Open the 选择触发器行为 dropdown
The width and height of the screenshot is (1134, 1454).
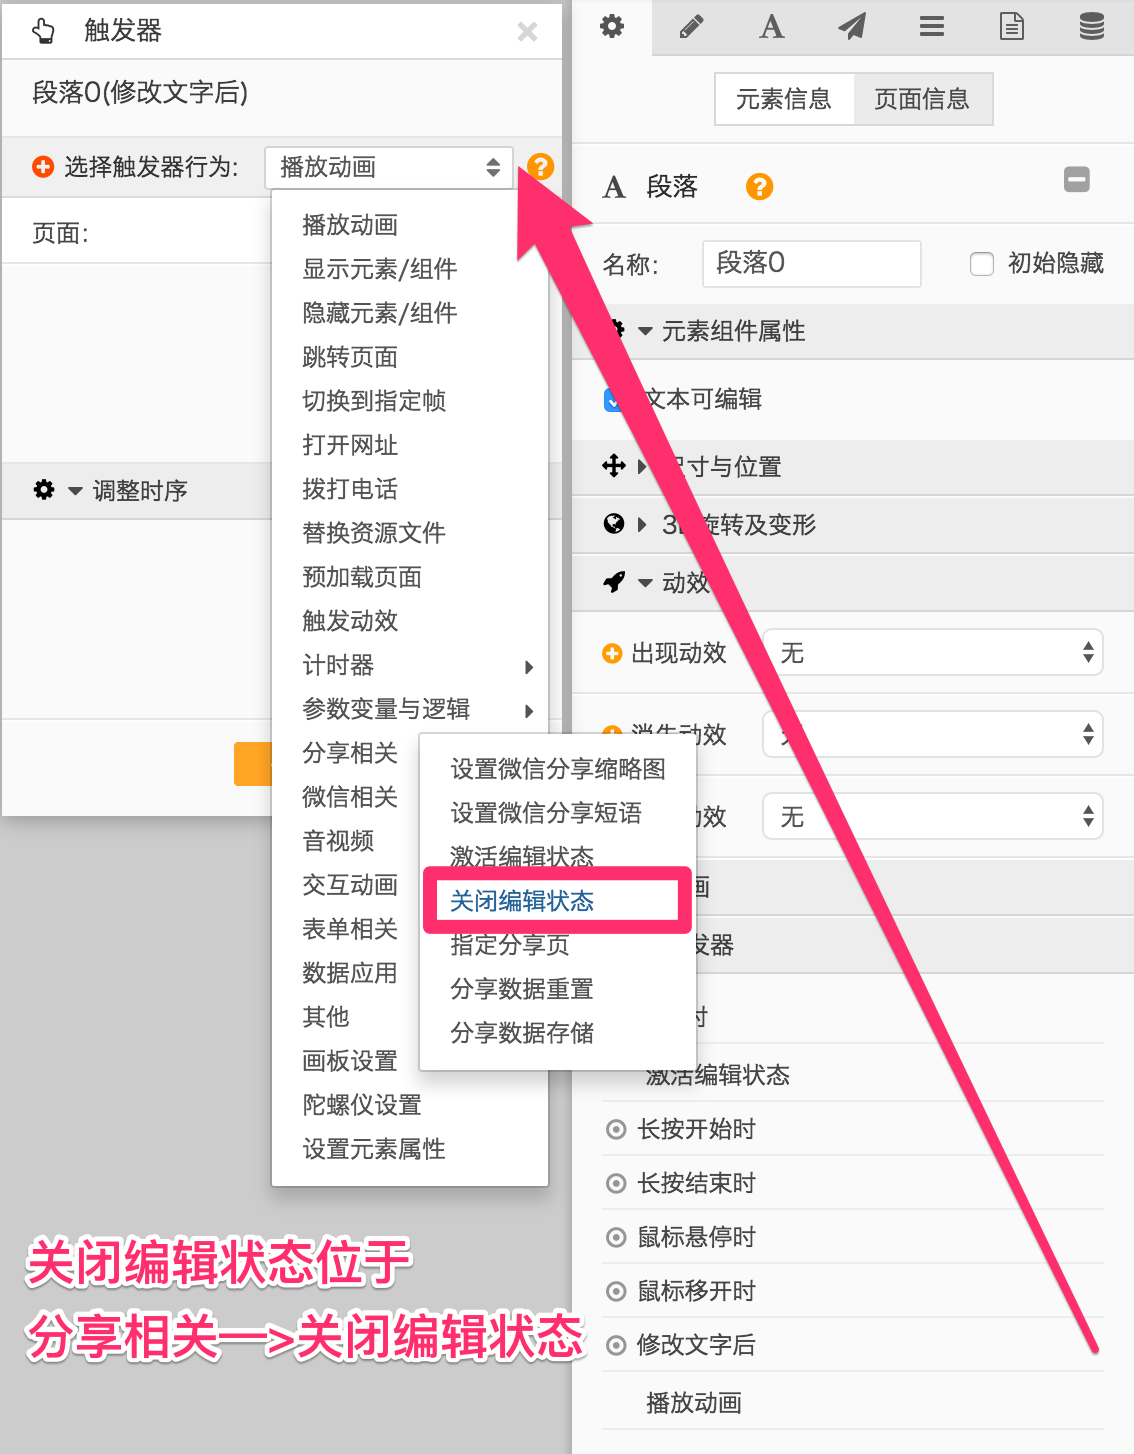[389, 168]
